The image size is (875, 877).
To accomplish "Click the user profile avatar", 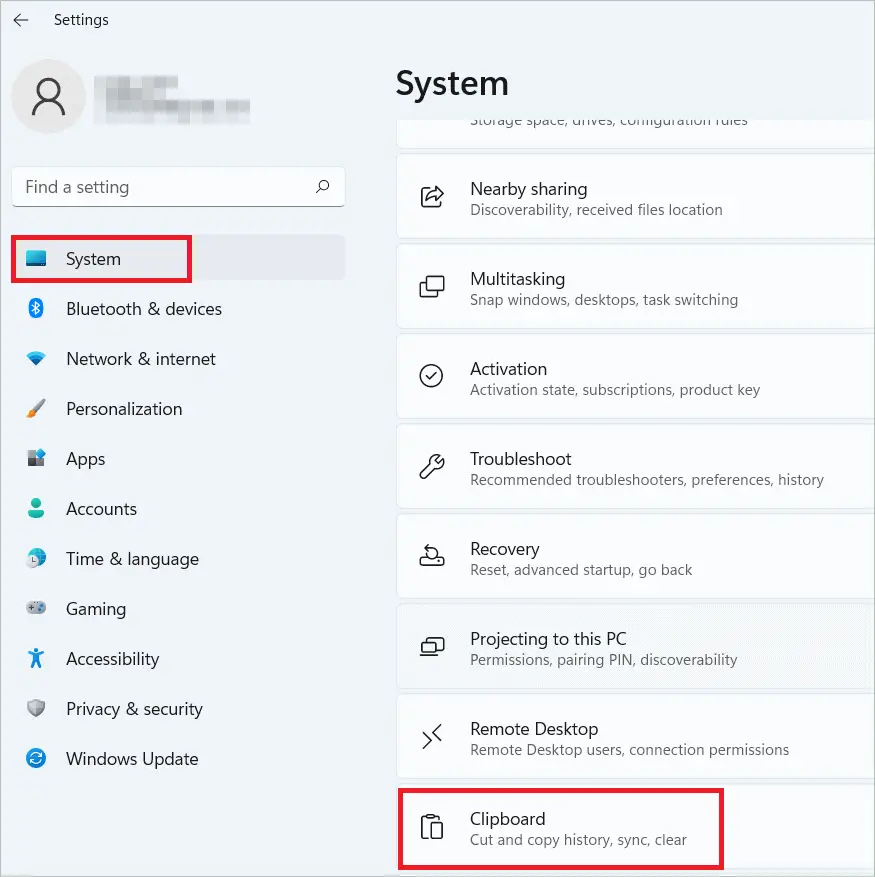I will [x=48, y=97].
